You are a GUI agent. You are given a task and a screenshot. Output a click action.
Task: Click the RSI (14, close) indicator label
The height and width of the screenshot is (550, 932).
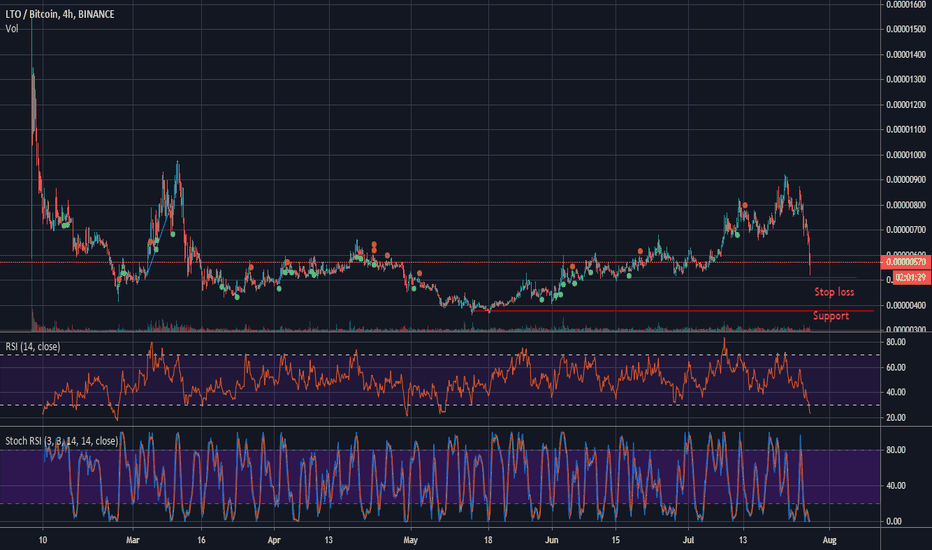coord(33,347)
